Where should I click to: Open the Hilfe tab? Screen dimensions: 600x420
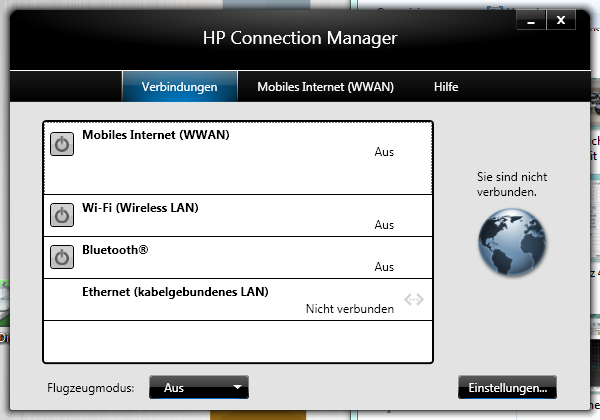pyautogui.click(x=446, y=87)
